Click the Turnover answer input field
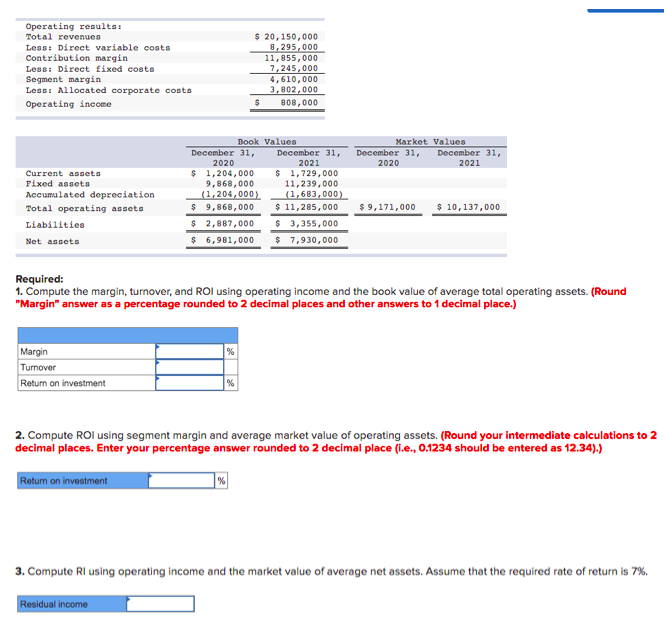 click(189, 367)
